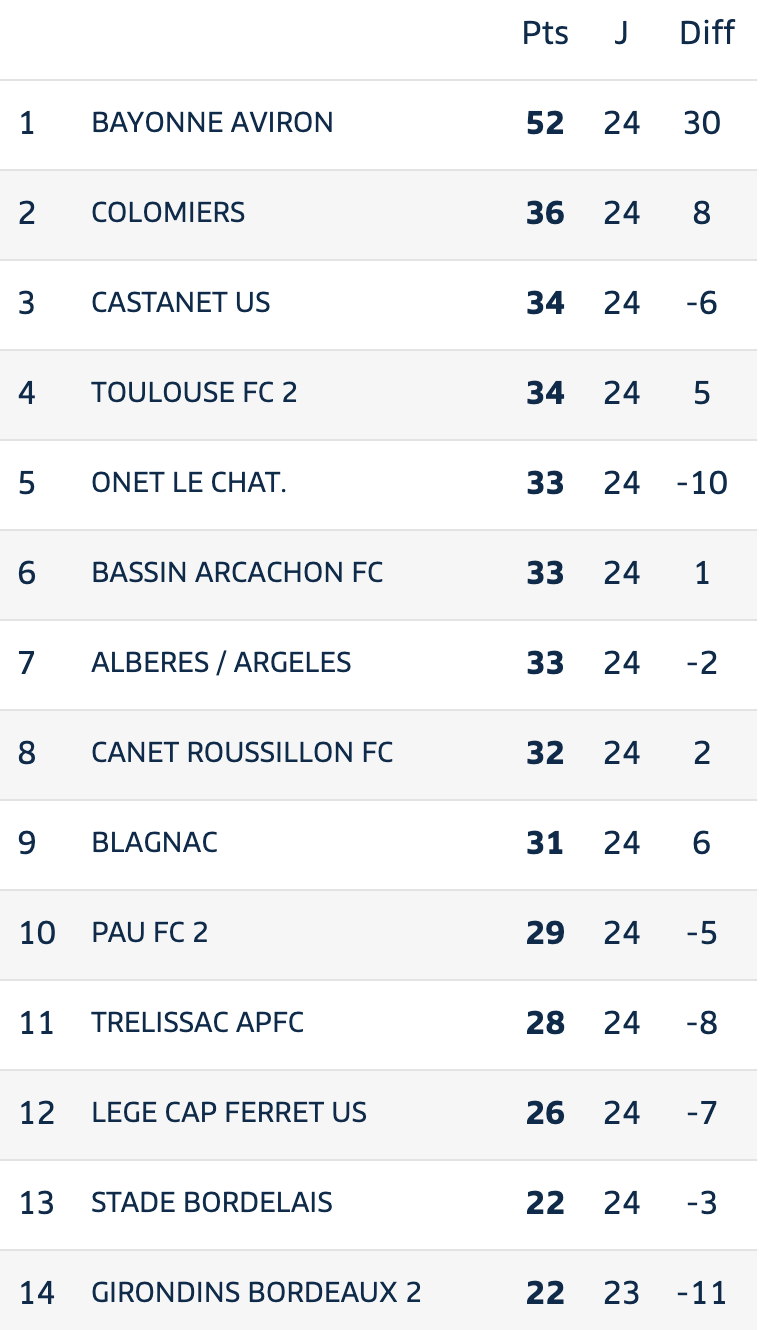
Task: Click the Pts column header
Action: (545, 34)
